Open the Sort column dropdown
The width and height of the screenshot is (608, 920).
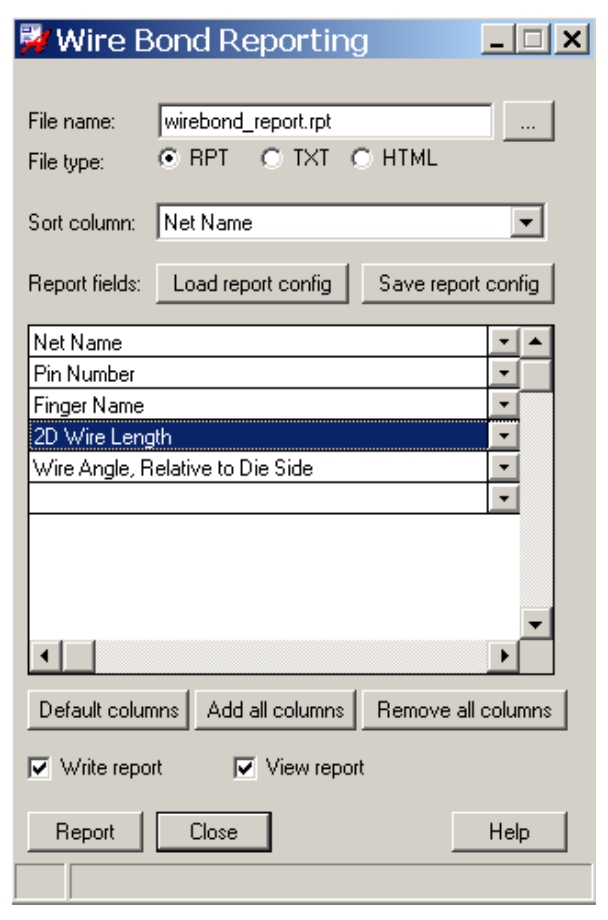[x=526, y=223]
